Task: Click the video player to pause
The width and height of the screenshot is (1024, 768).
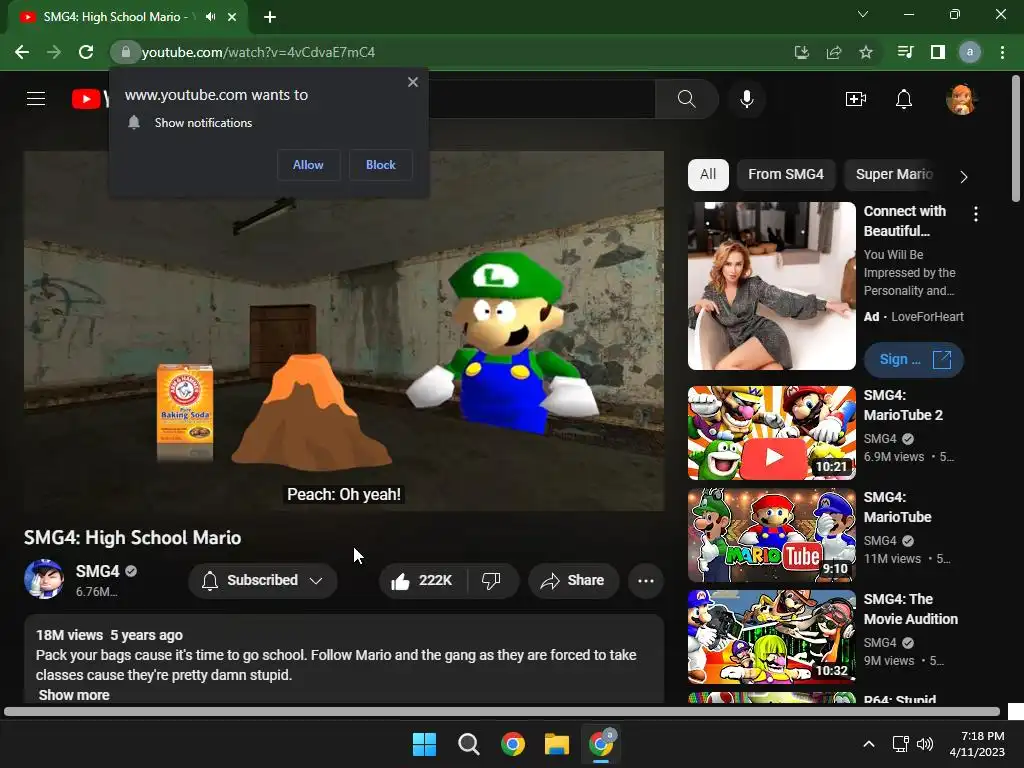Action: tap(344, 331)
